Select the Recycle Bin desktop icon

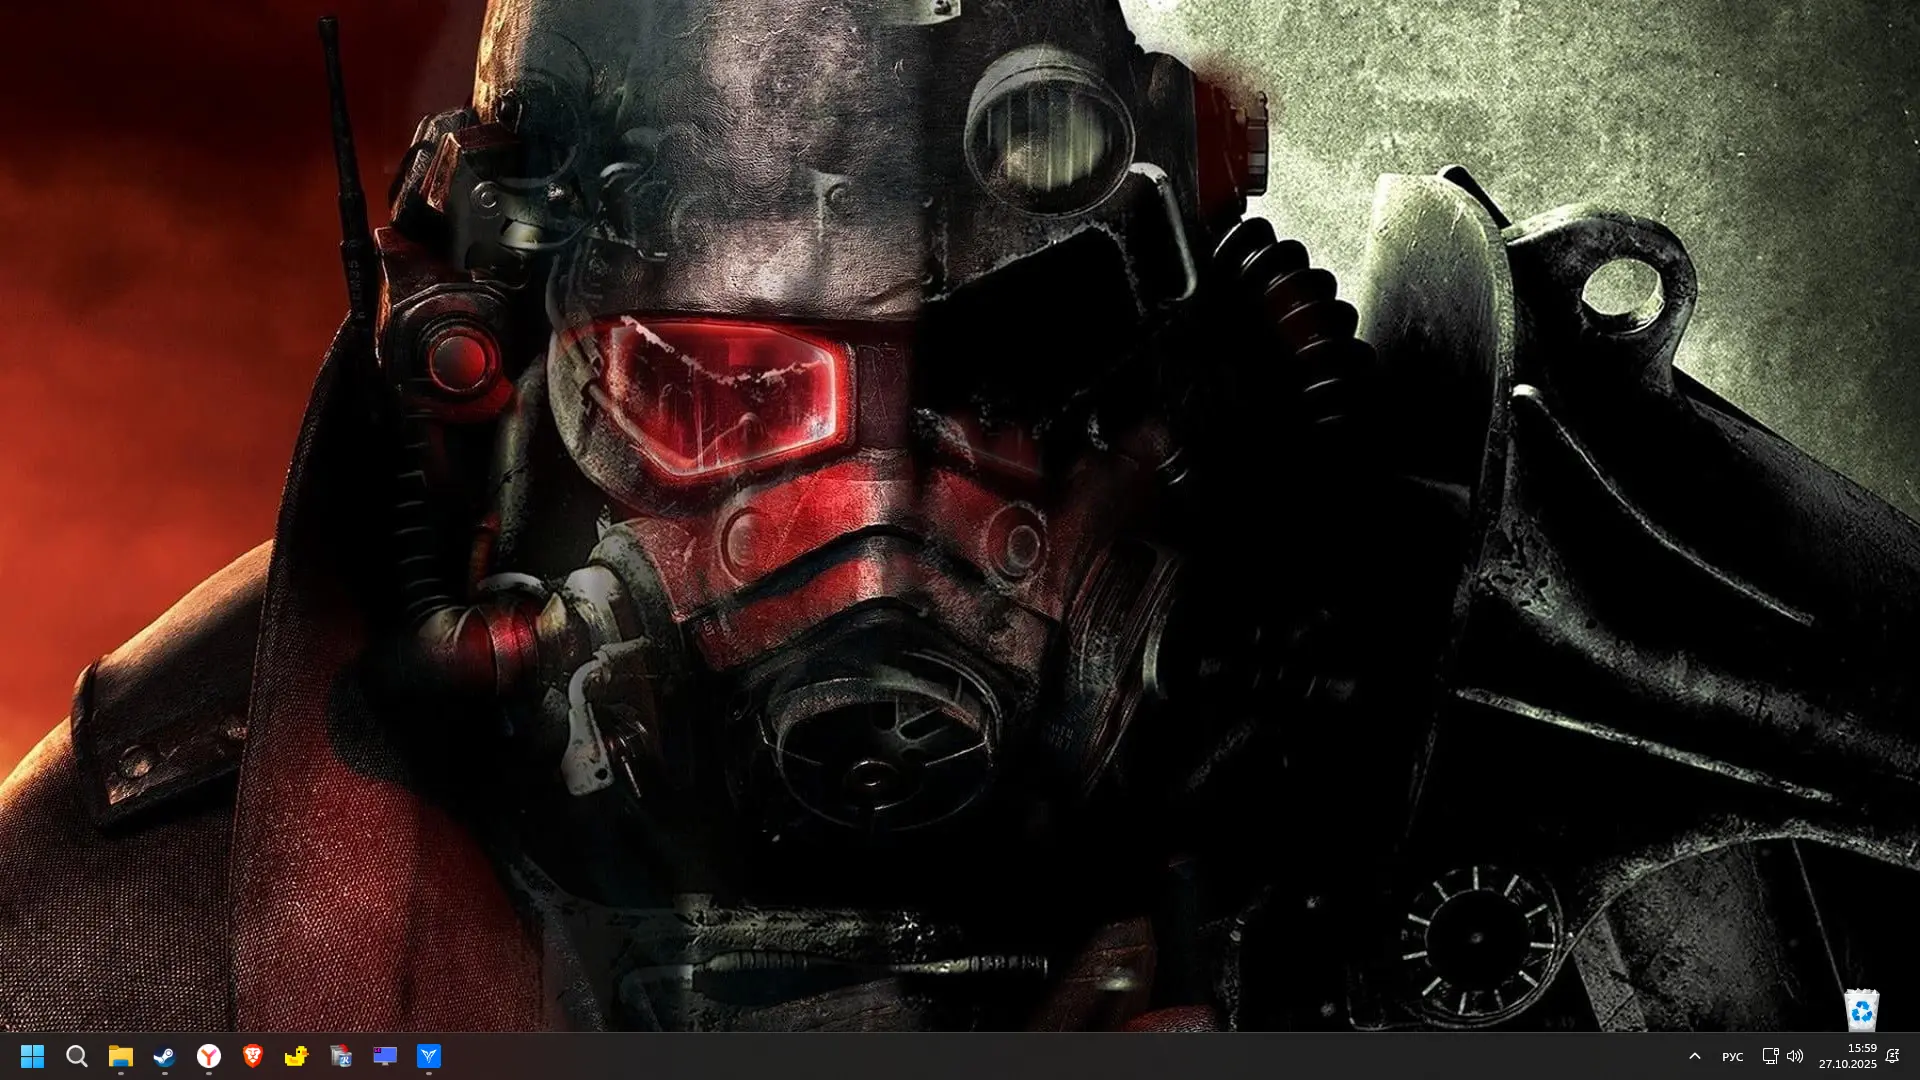click(x=1861, y=1010)
